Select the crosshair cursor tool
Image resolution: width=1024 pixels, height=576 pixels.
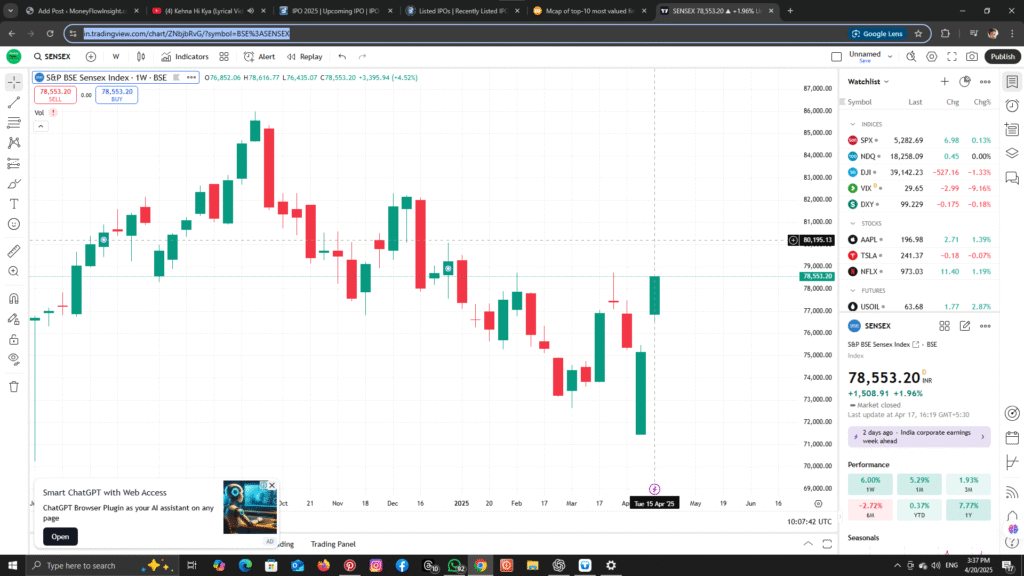(14, 82)
